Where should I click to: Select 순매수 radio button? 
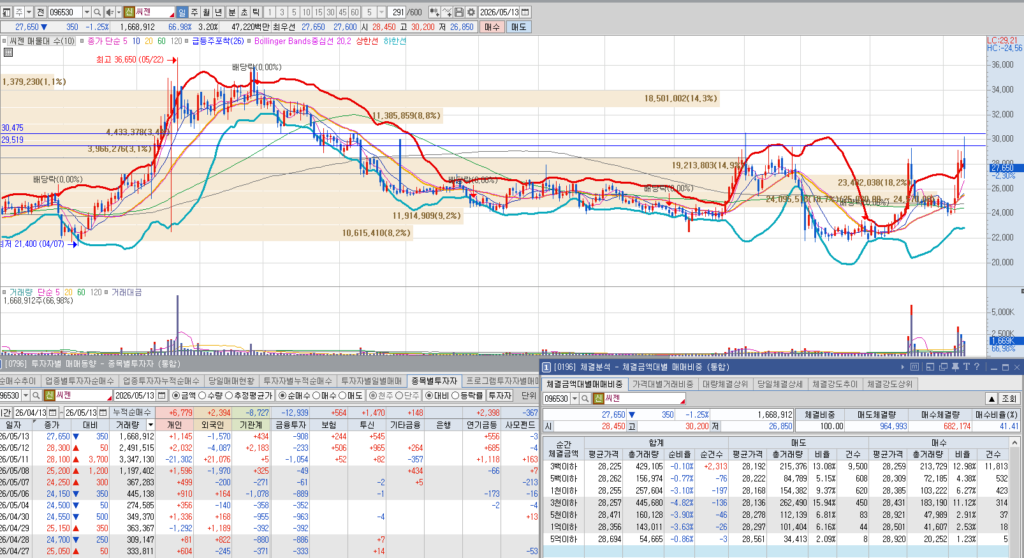(283, 396)
